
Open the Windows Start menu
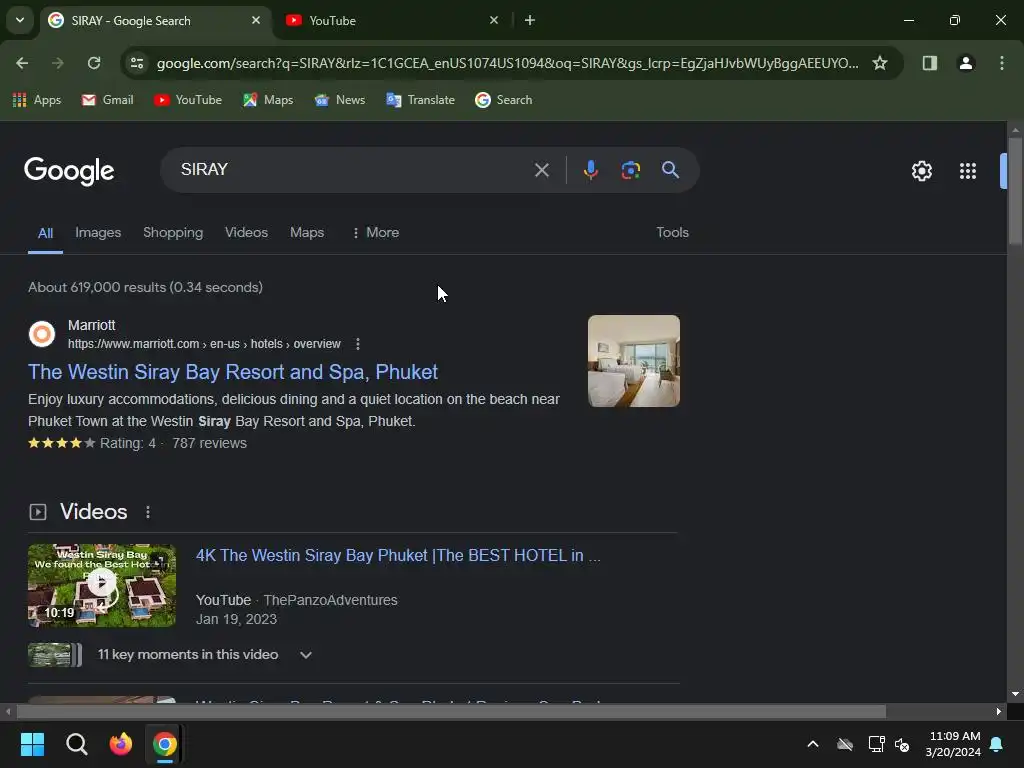[32, 744]
